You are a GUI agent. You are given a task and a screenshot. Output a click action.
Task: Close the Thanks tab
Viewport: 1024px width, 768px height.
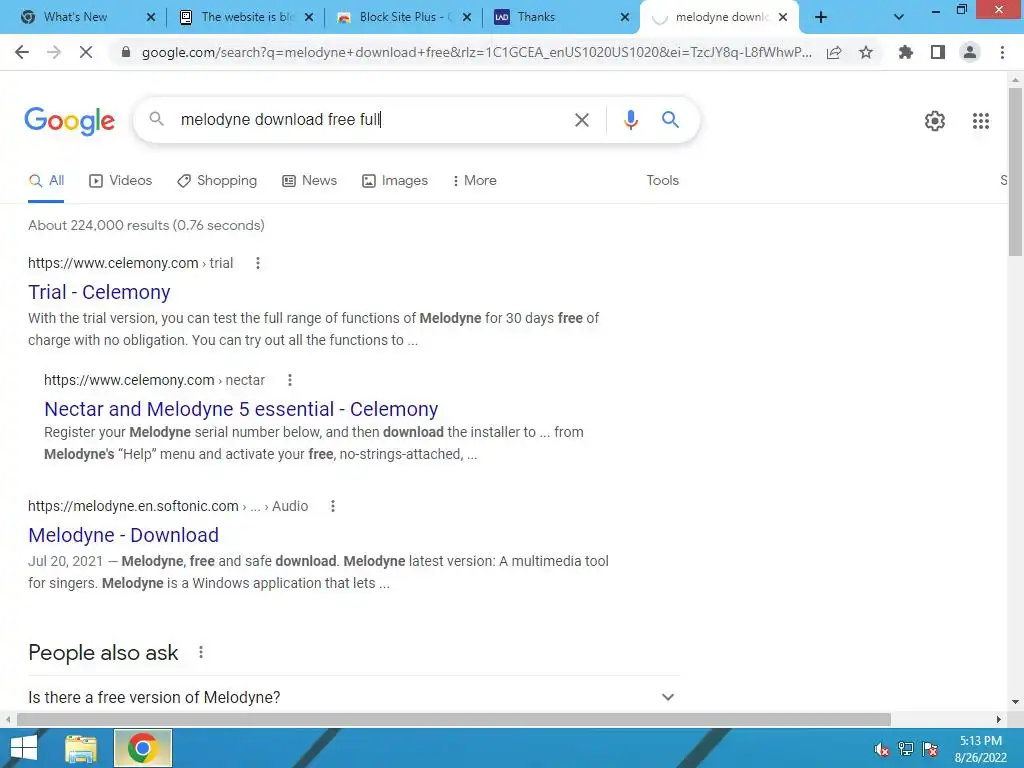(625, 18)
